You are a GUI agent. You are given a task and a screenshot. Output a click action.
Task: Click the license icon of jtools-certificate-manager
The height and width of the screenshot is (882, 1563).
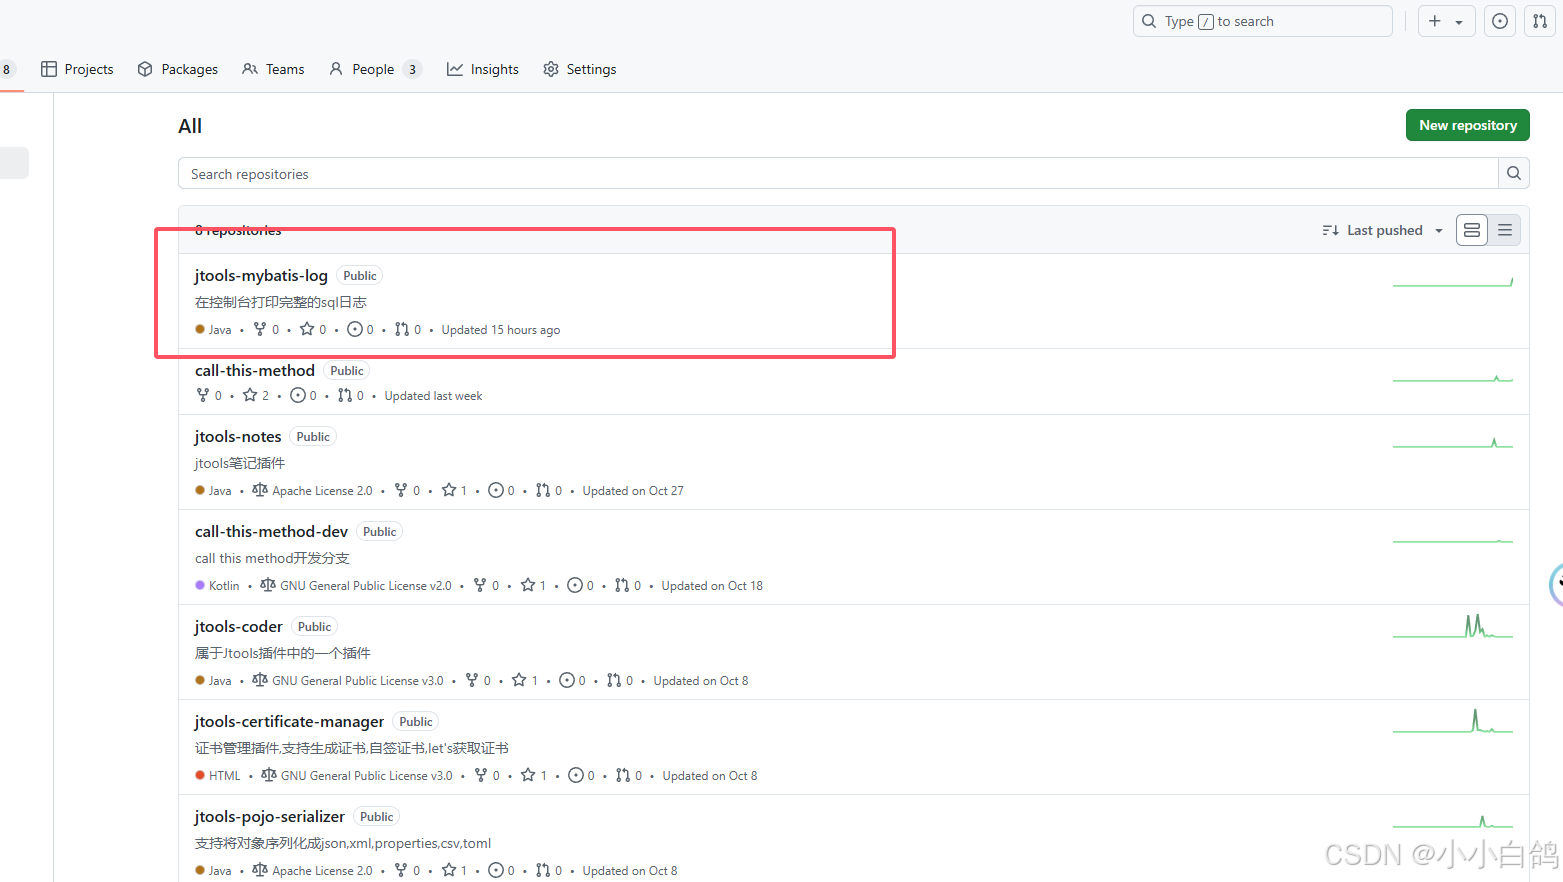269,775
